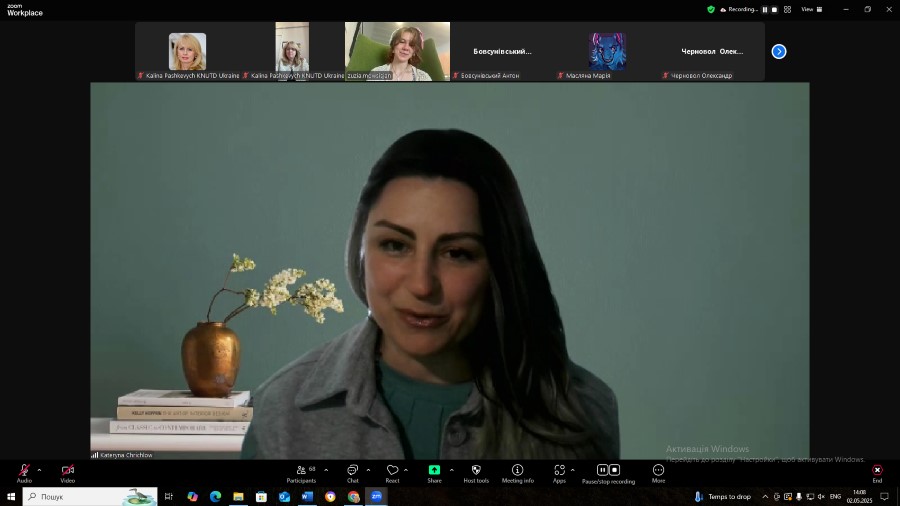Show hidden system tray icons

(x=765, y=497)
